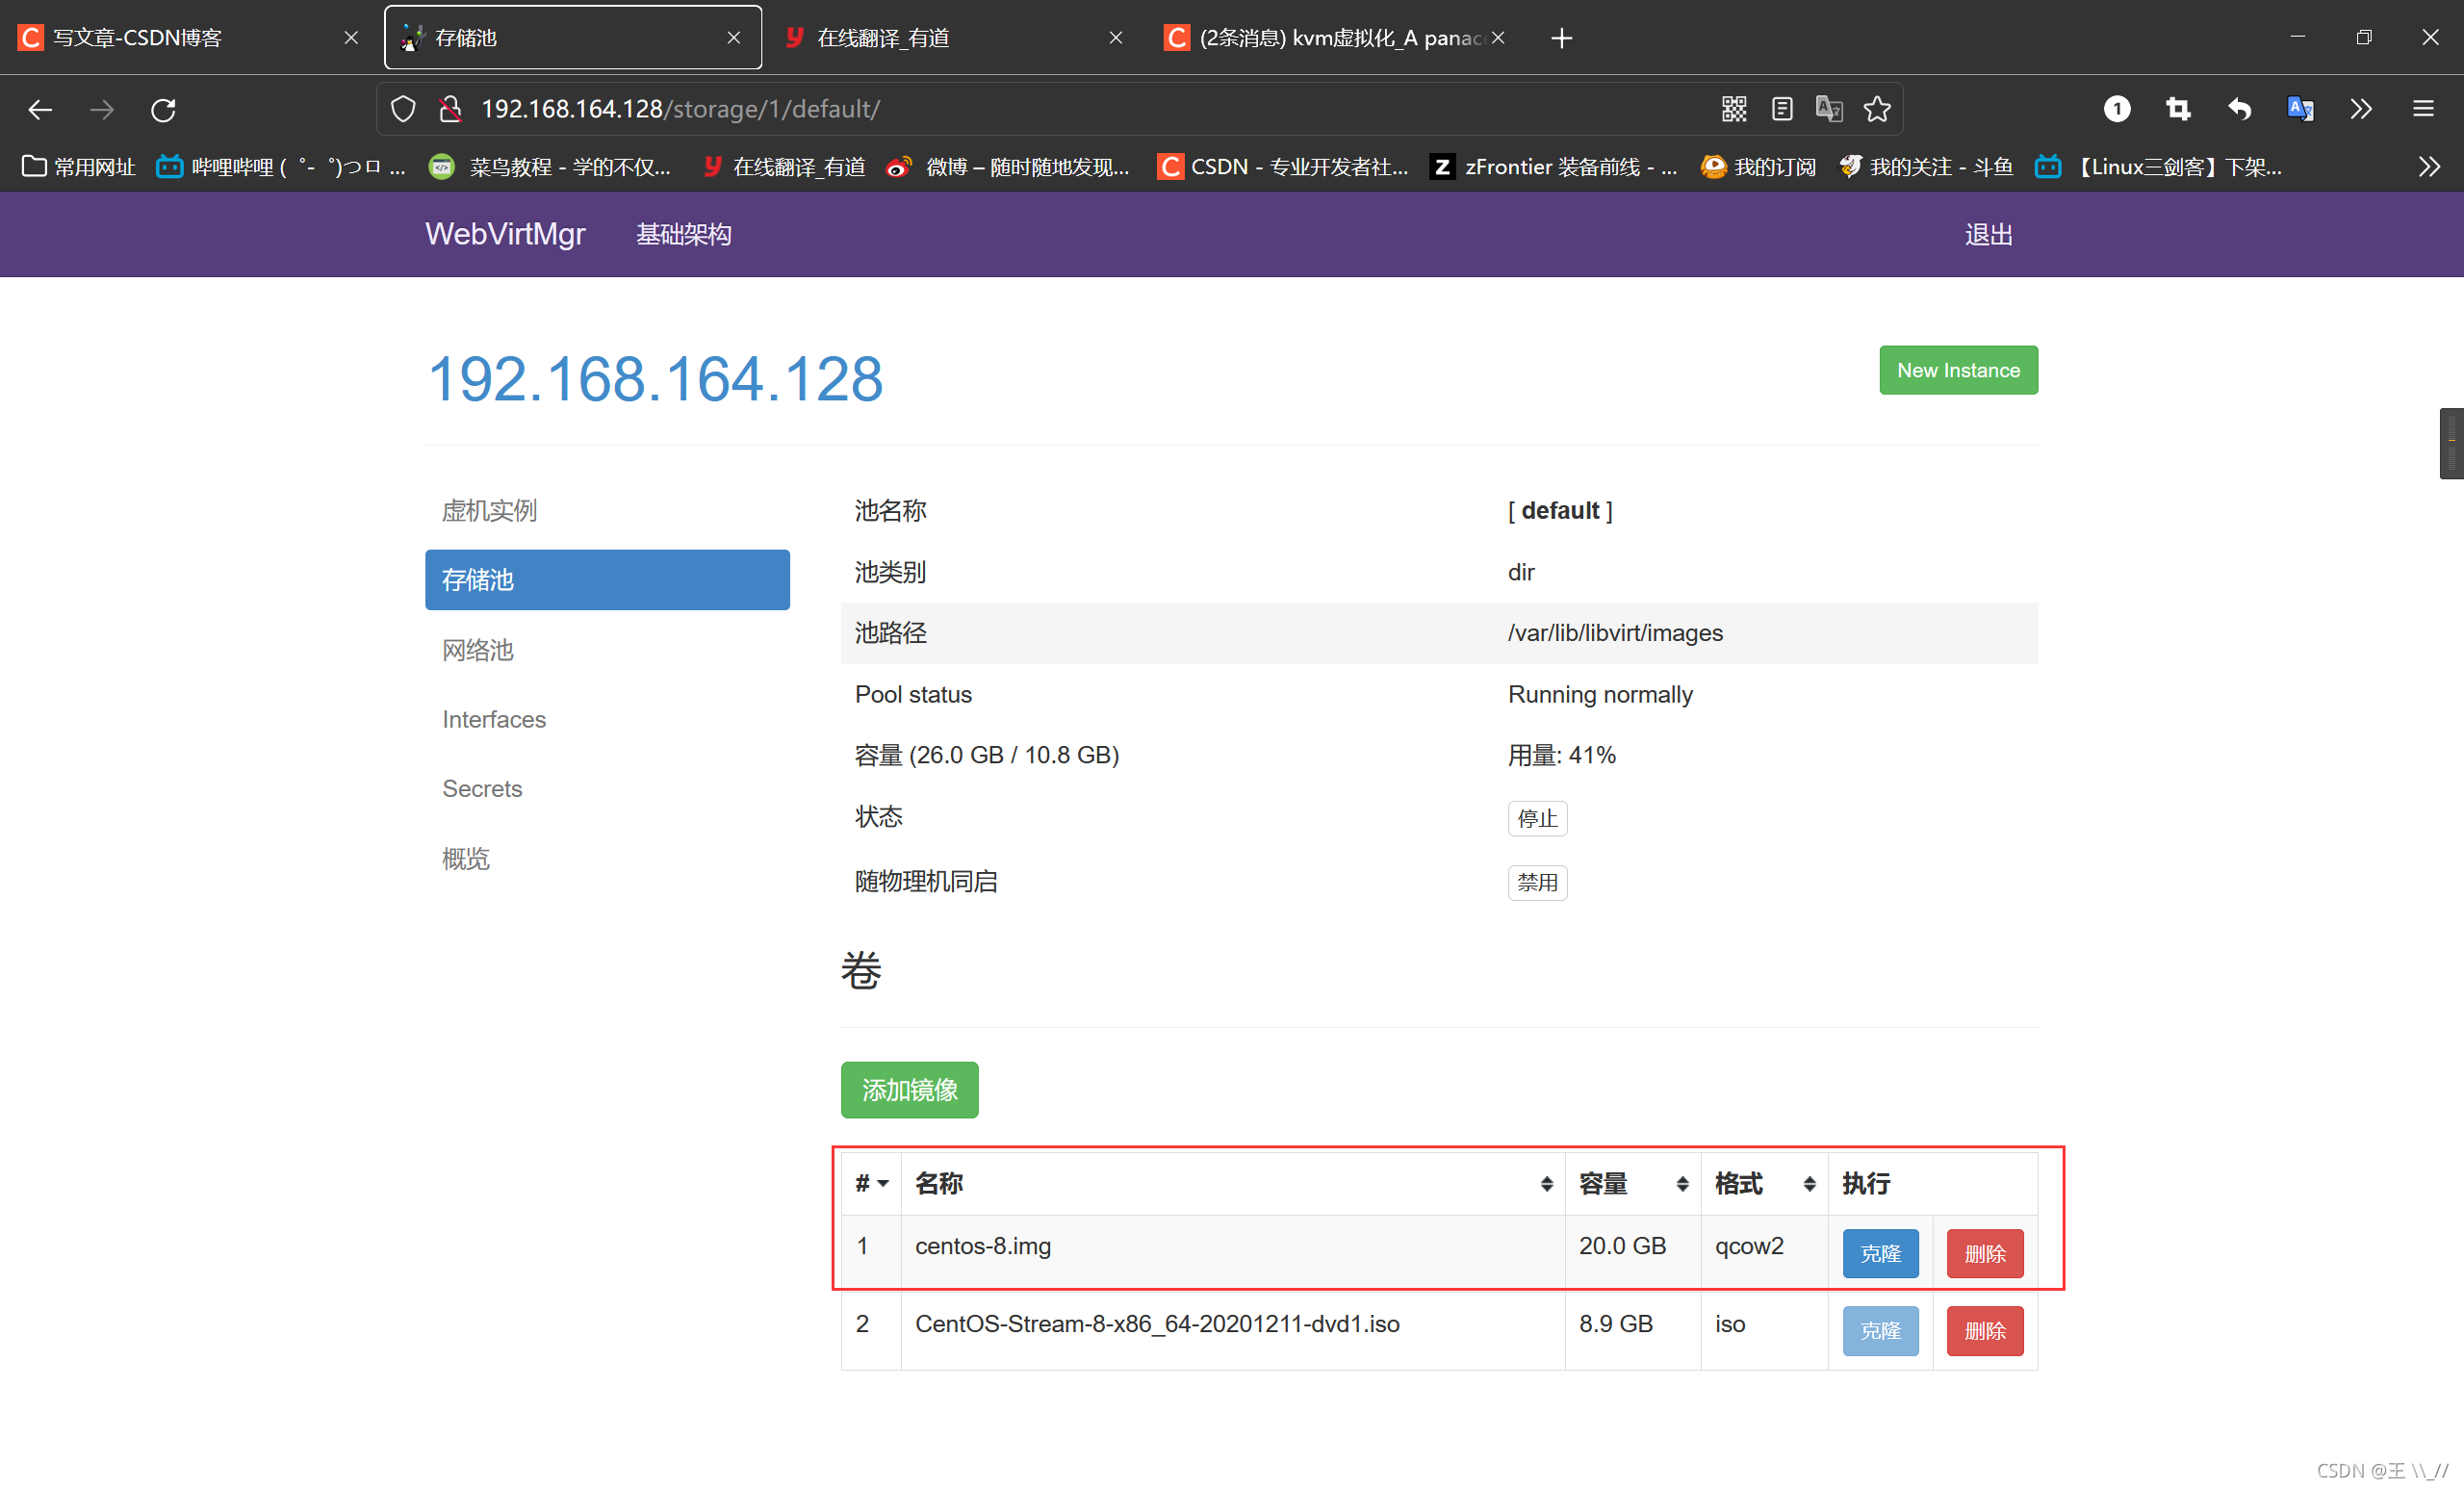The height and width of the screenshot is (1490, 2464).
Task: Click the WebVirtMgr brand link
Action: pyautogui.click(x=505, y=234)
